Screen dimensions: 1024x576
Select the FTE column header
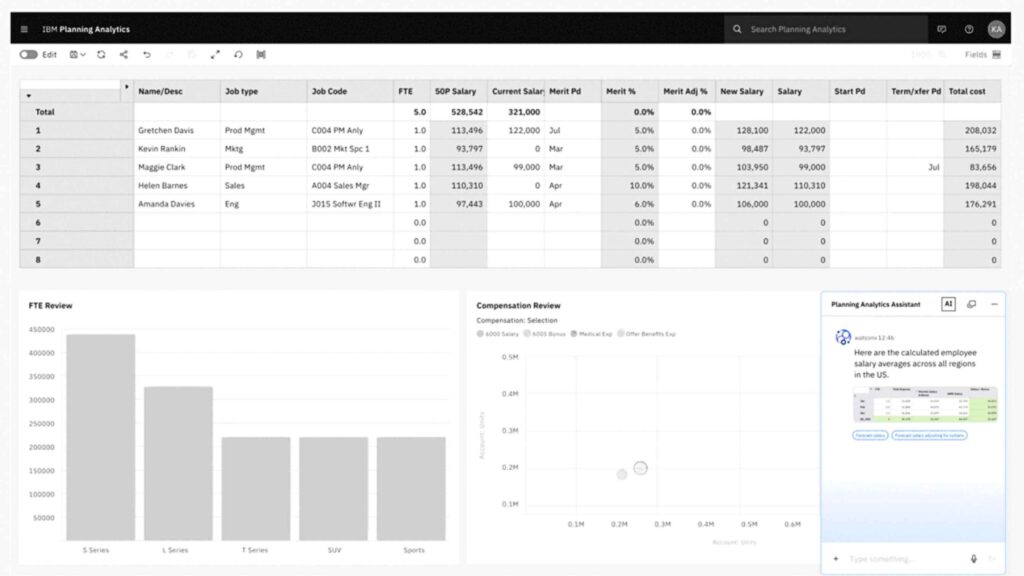tap(411, 91)
